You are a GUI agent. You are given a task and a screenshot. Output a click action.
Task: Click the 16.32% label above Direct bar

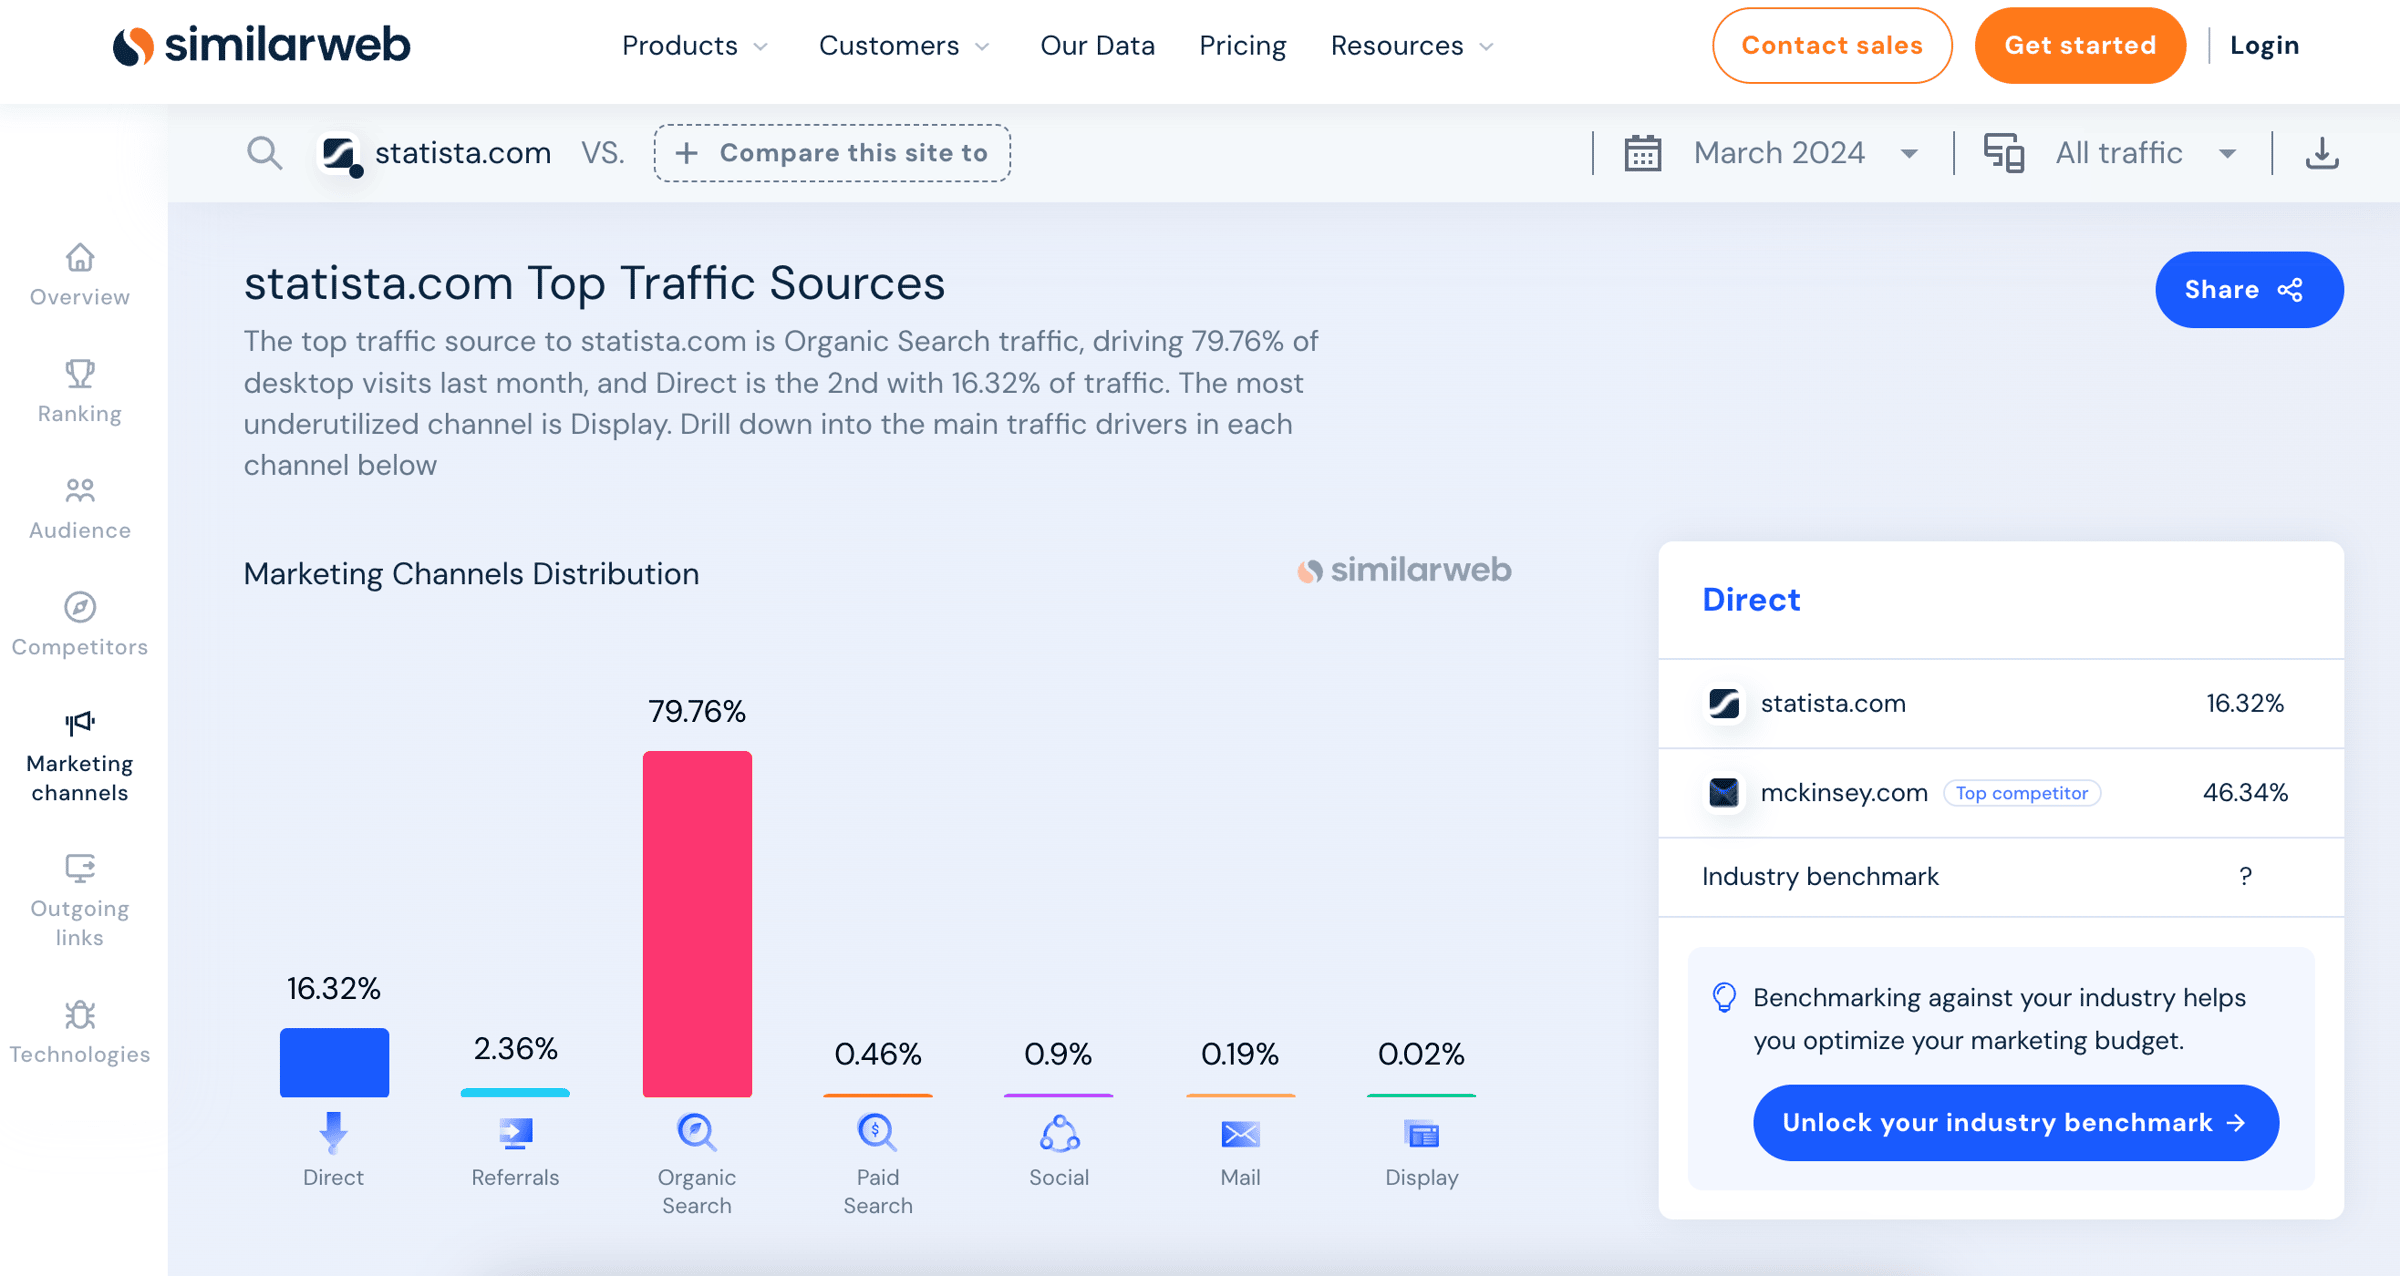tap(334, 989)
